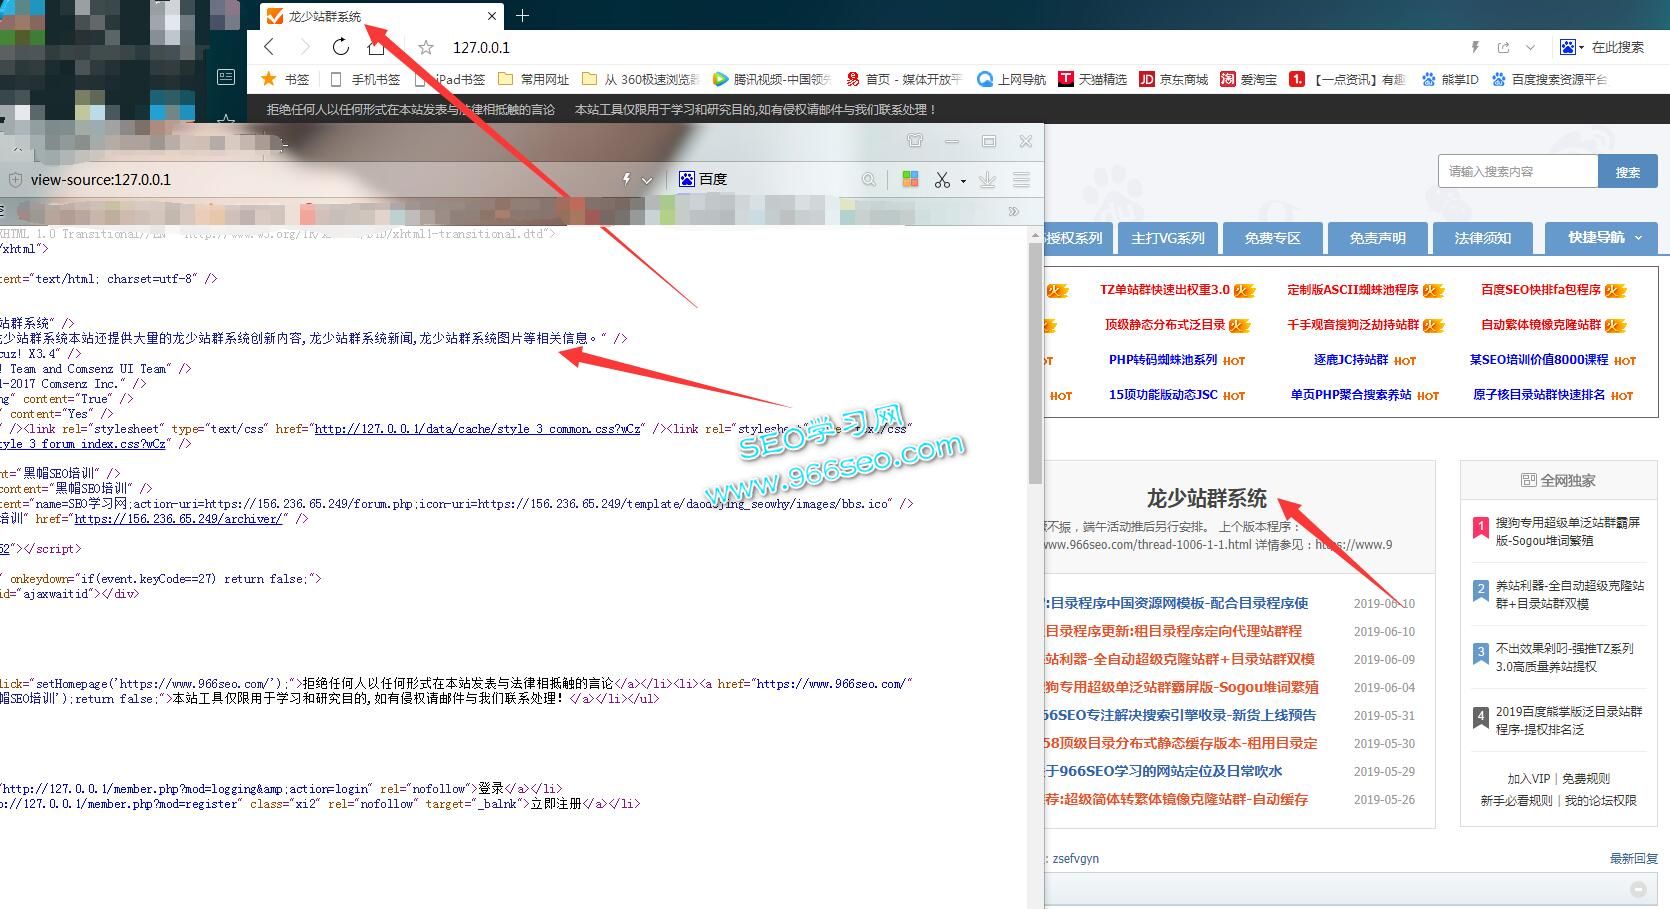Click the sidebar panel icon left of bookmarks bar
This screenshot has width=1670, height=909.
226,77
